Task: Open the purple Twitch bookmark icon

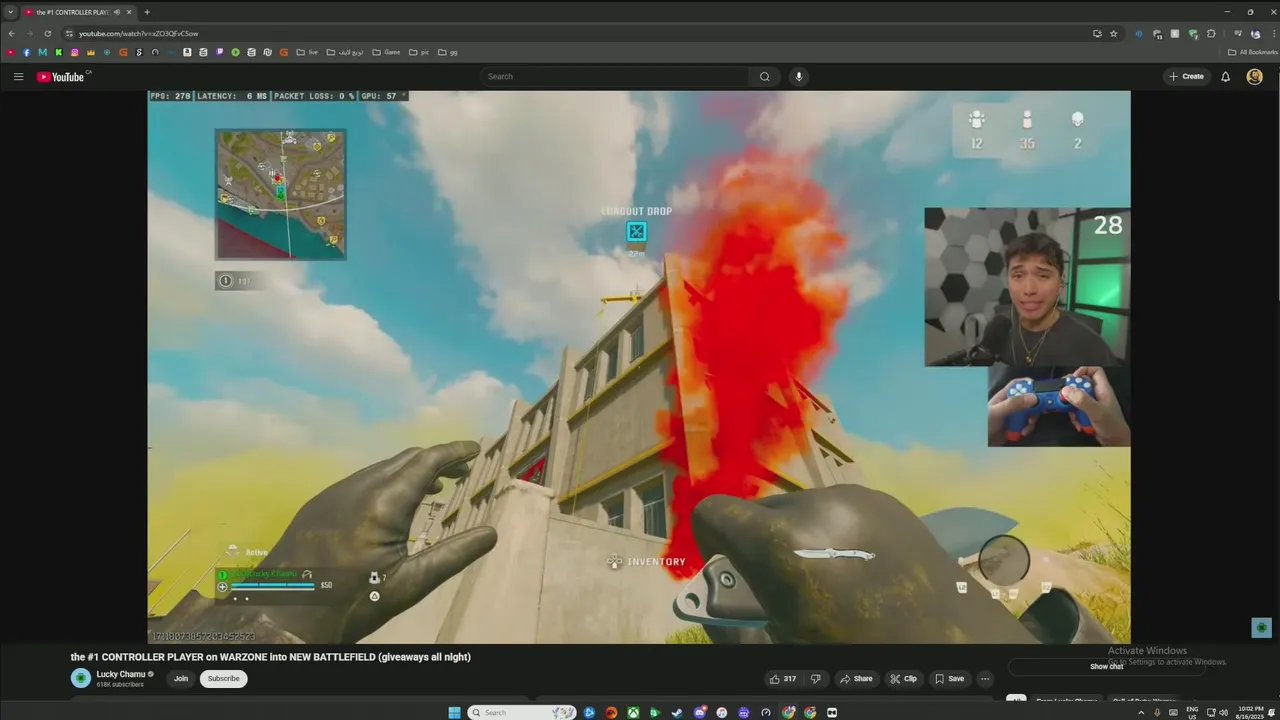Action: pyautogui.click(x=219, y=52)
